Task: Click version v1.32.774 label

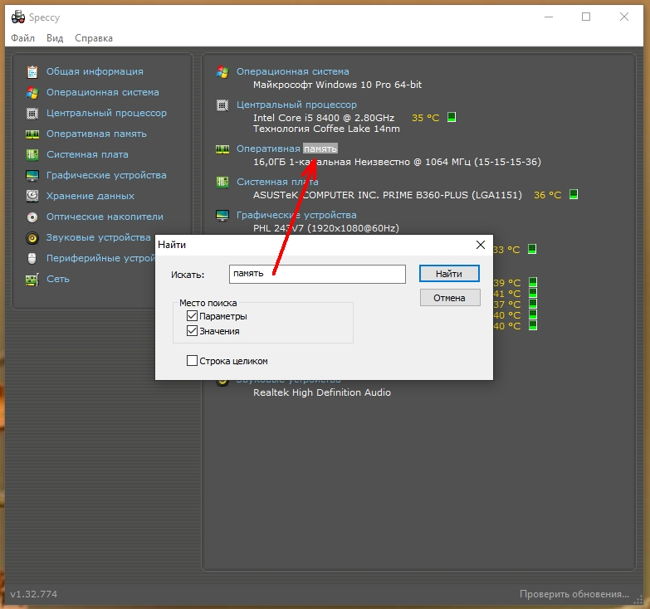Action: pos(34,594)
